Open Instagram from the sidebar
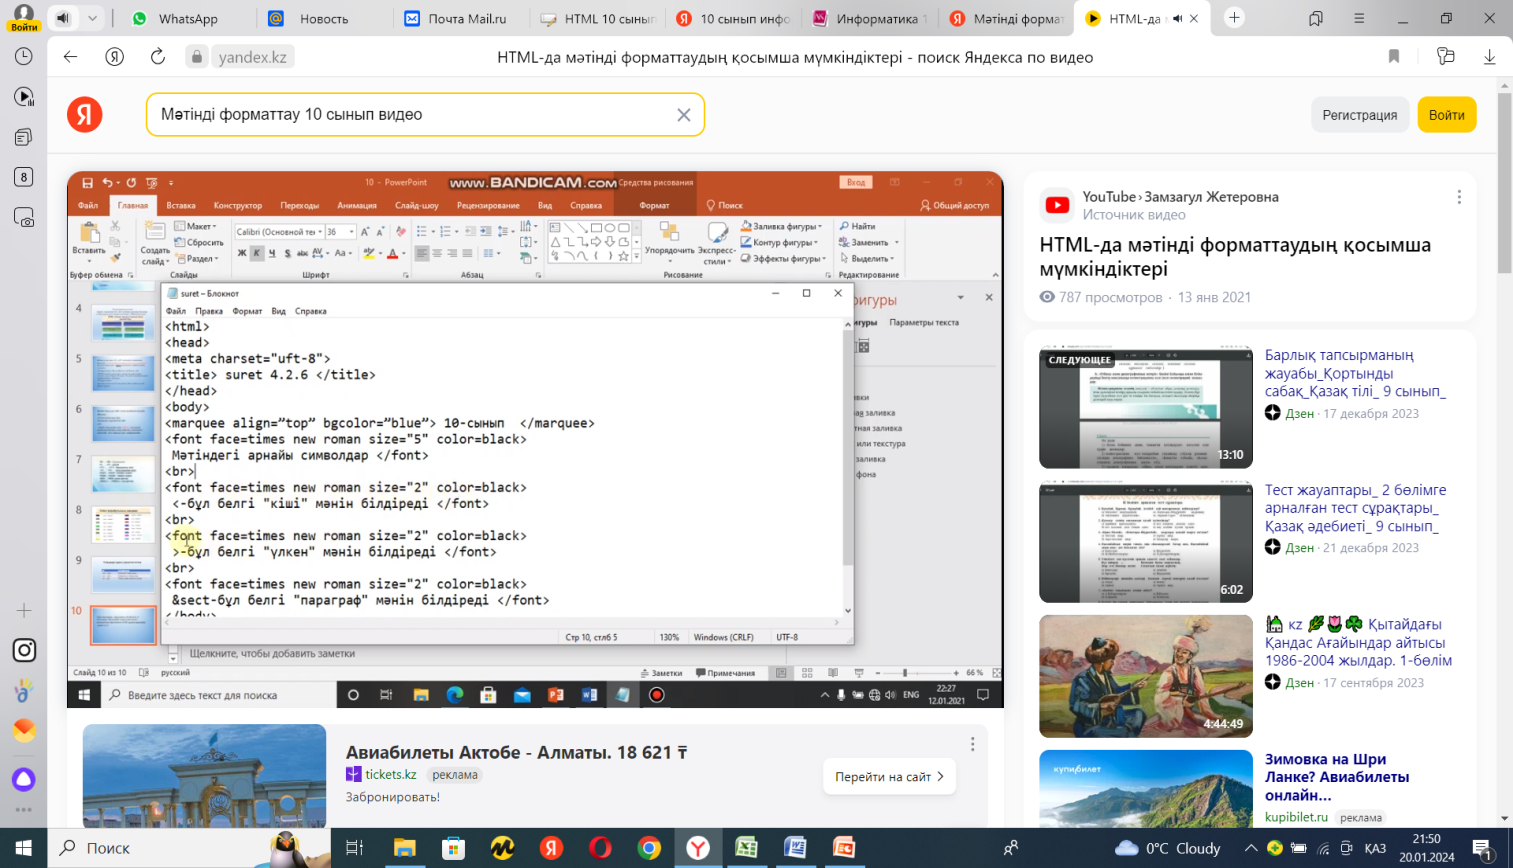Screen dimensions: 1513x868 point(24,650)
